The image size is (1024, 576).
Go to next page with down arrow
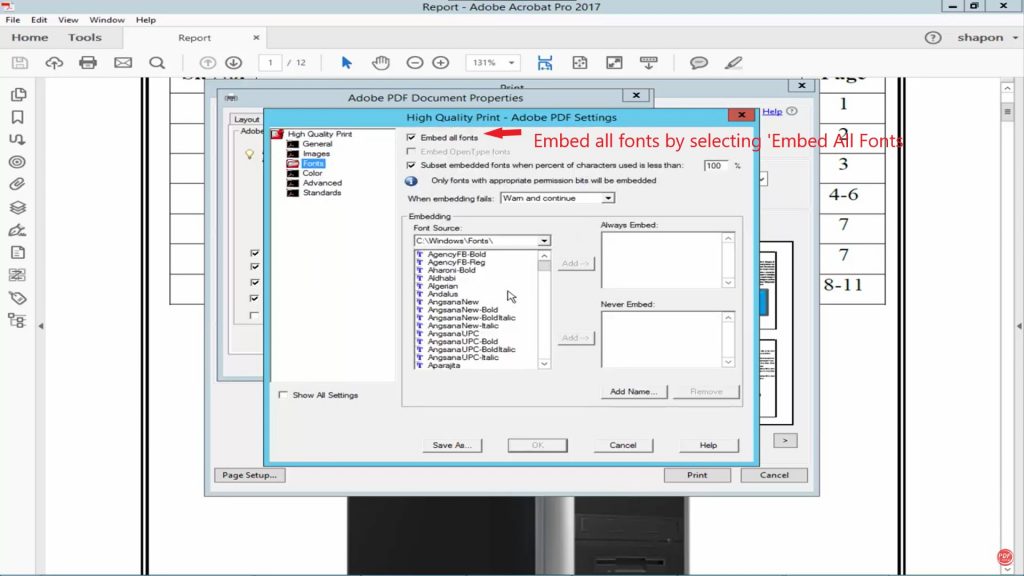(x=234, y=63)
